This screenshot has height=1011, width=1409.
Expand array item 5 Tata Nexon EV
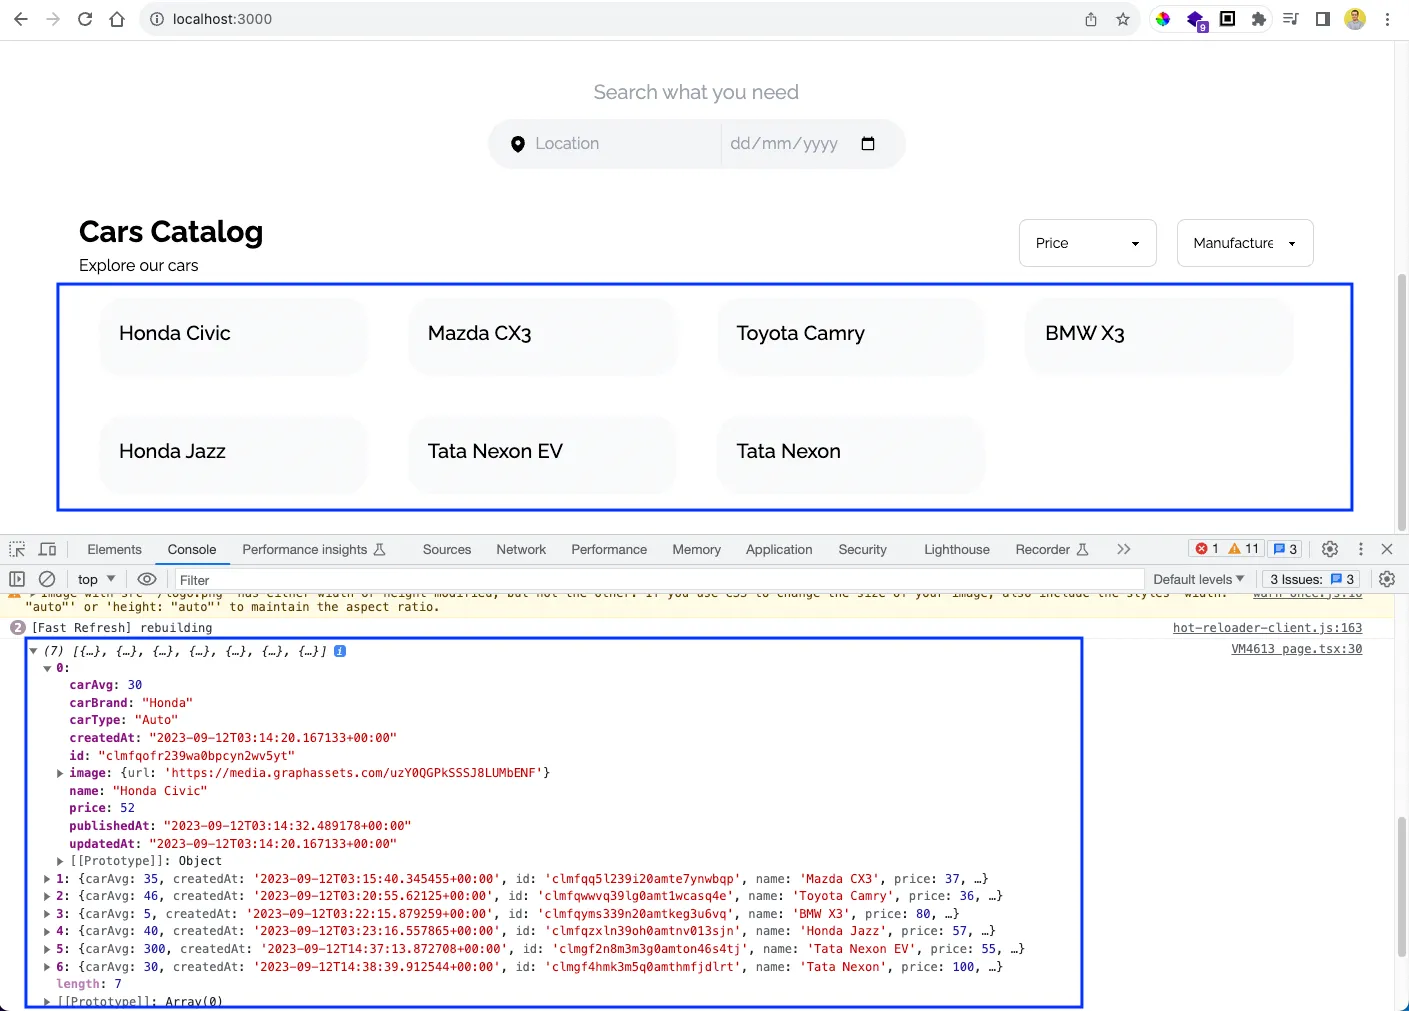pos(47,949)
